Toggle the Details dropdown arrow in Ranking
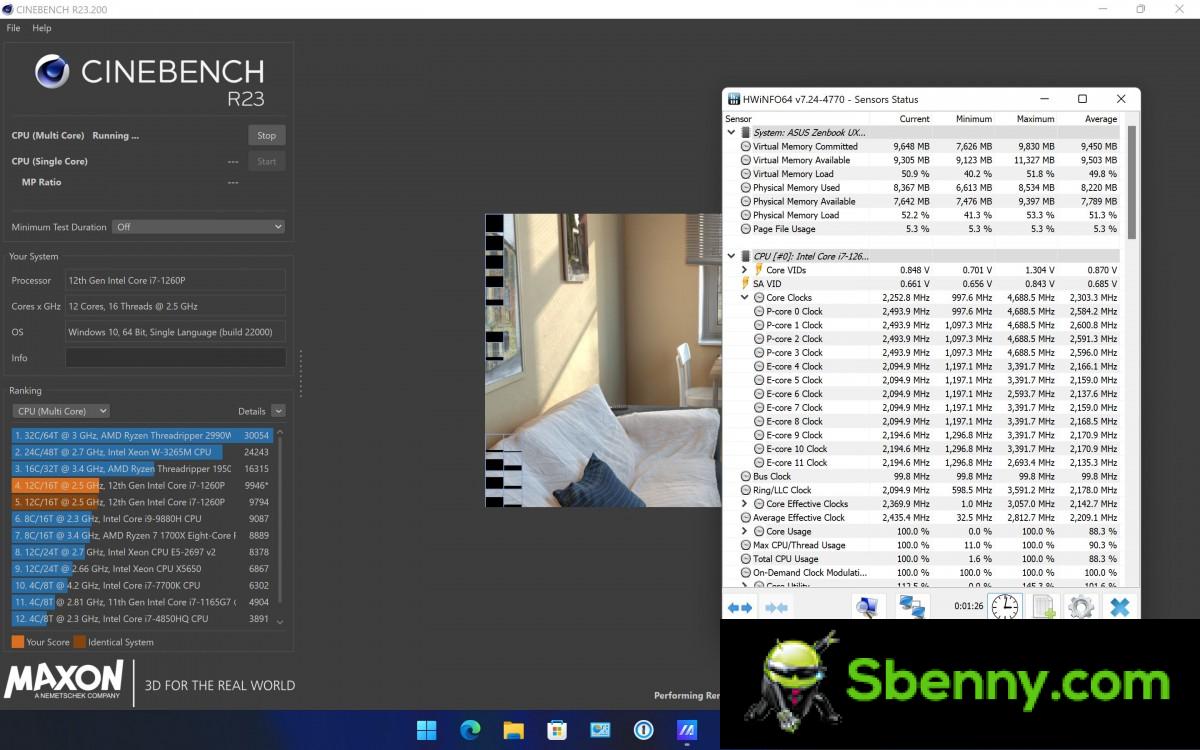The width and height of the screenshot is (1200, 750). (x=278, y=411)
